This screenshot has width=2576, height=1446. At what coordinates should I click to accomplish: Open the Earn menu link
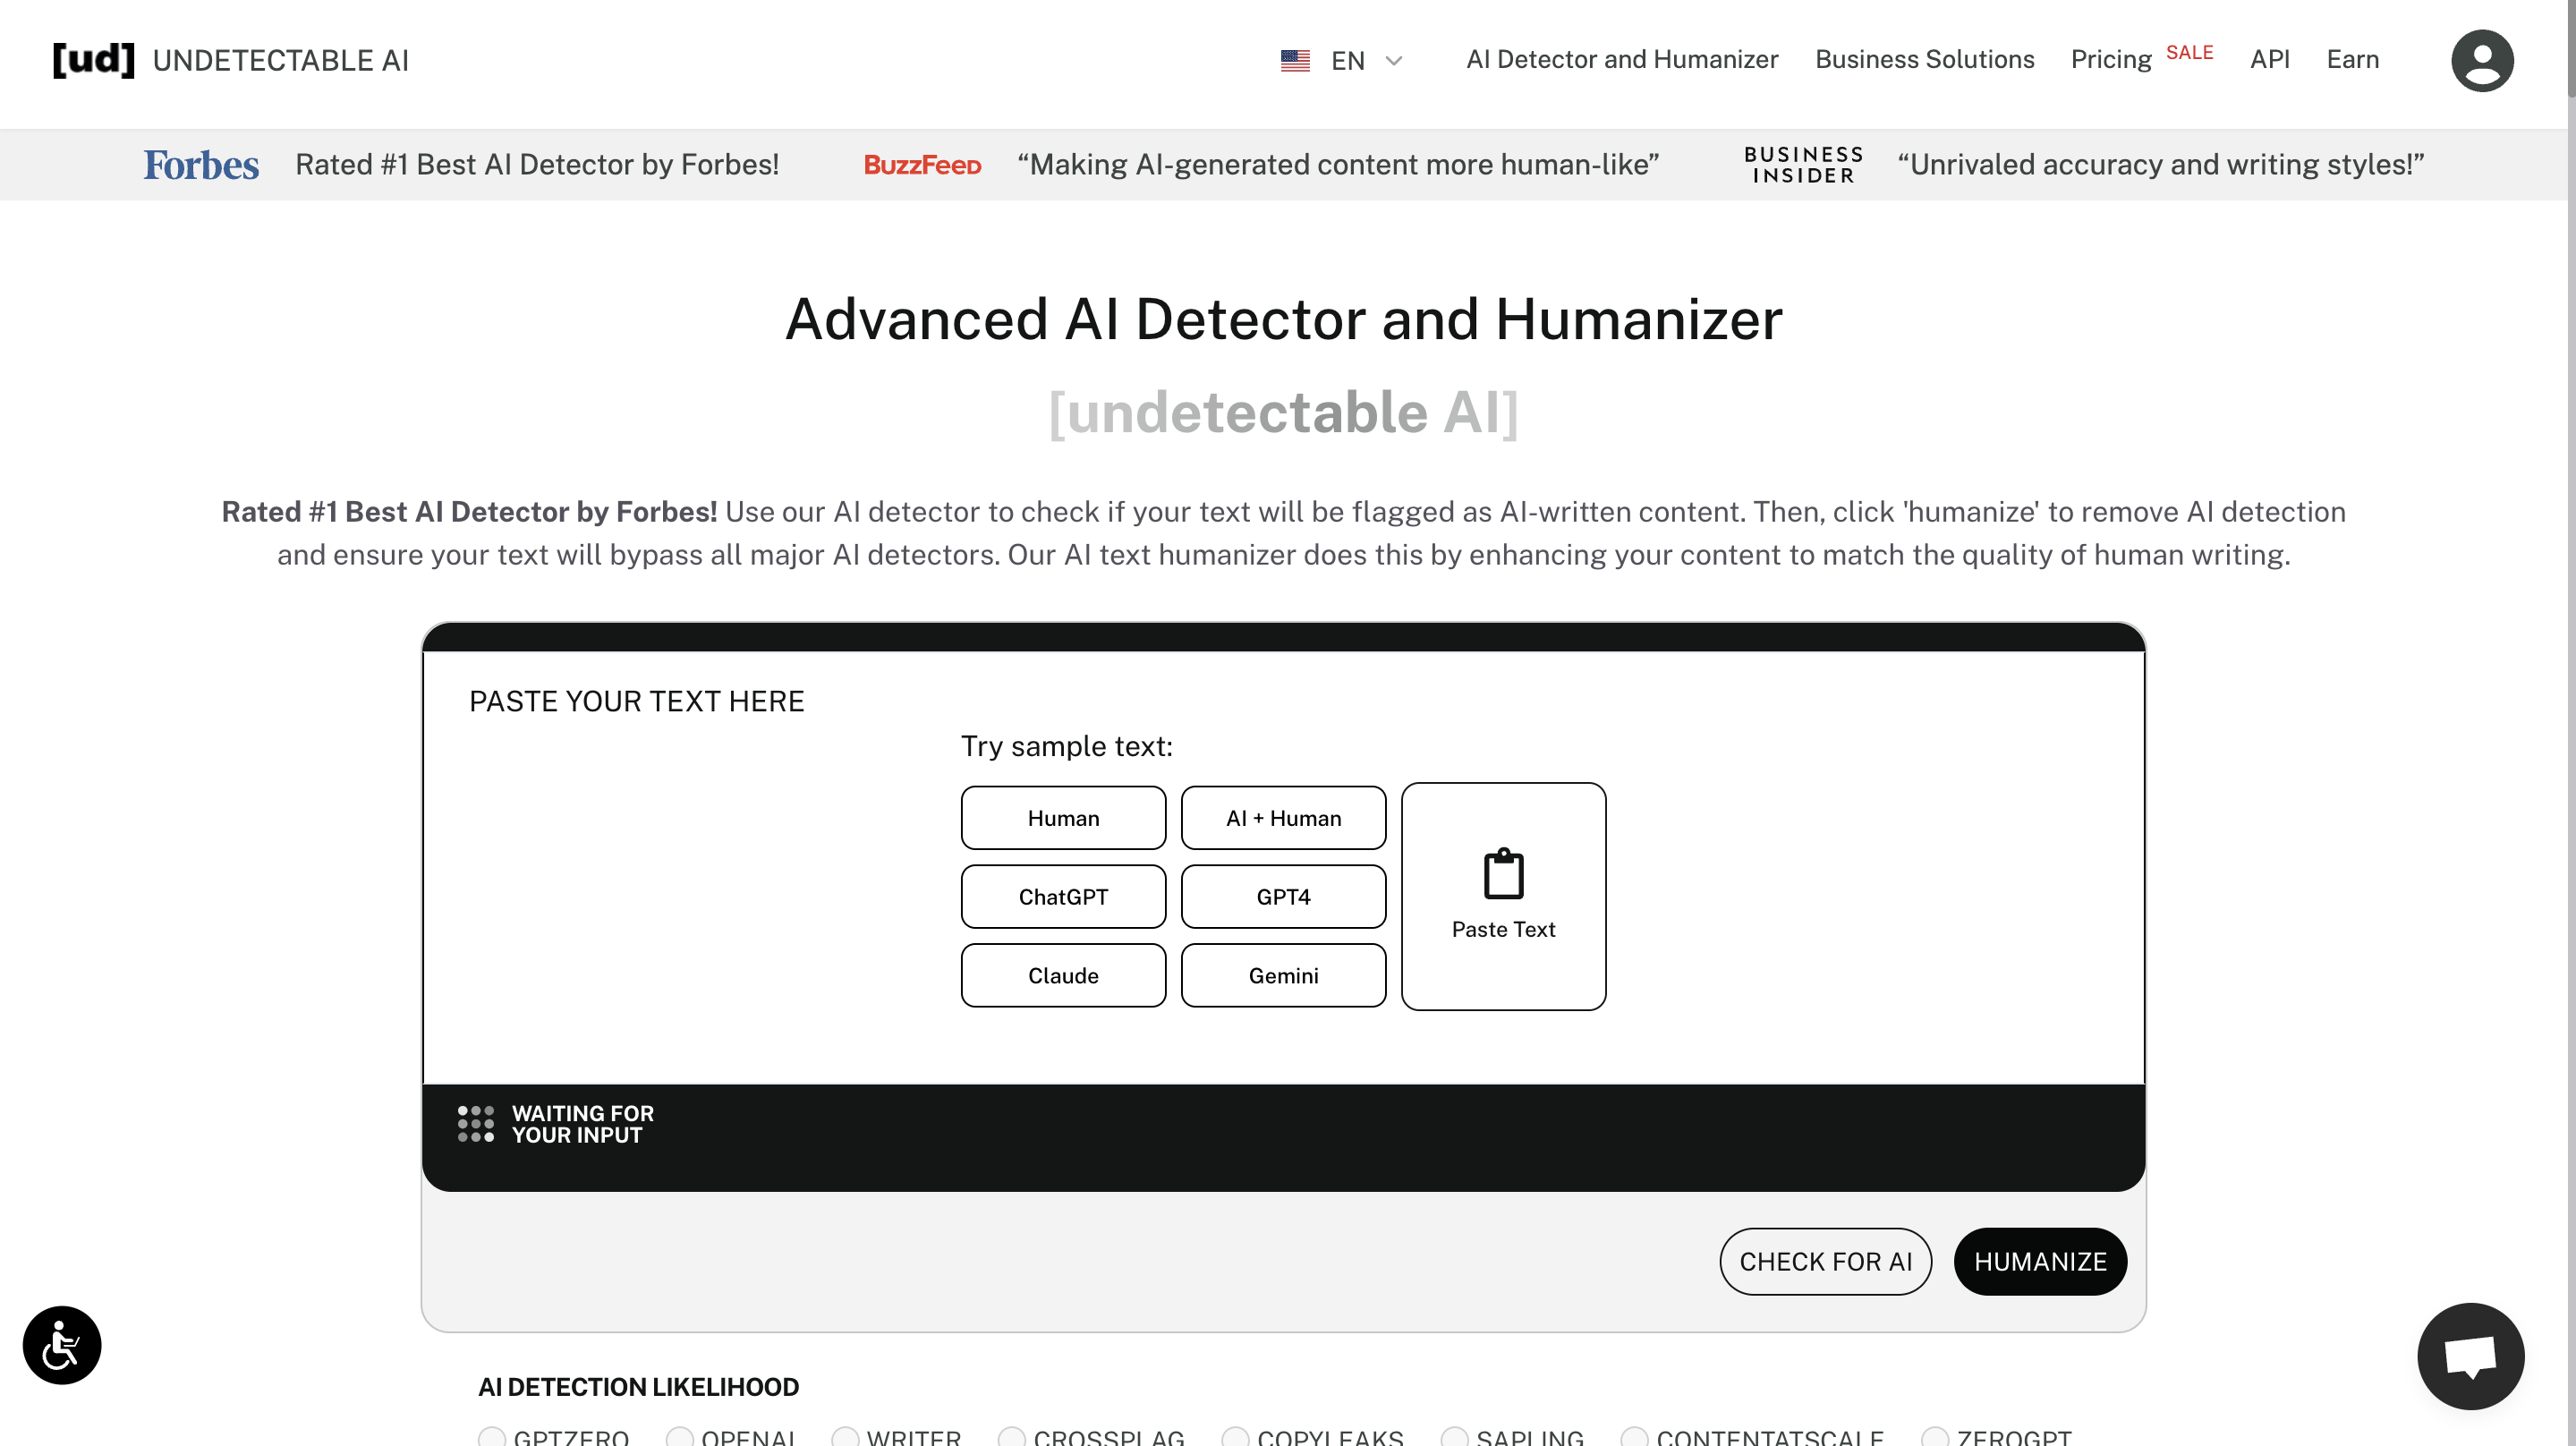[x=2352, y=60]
